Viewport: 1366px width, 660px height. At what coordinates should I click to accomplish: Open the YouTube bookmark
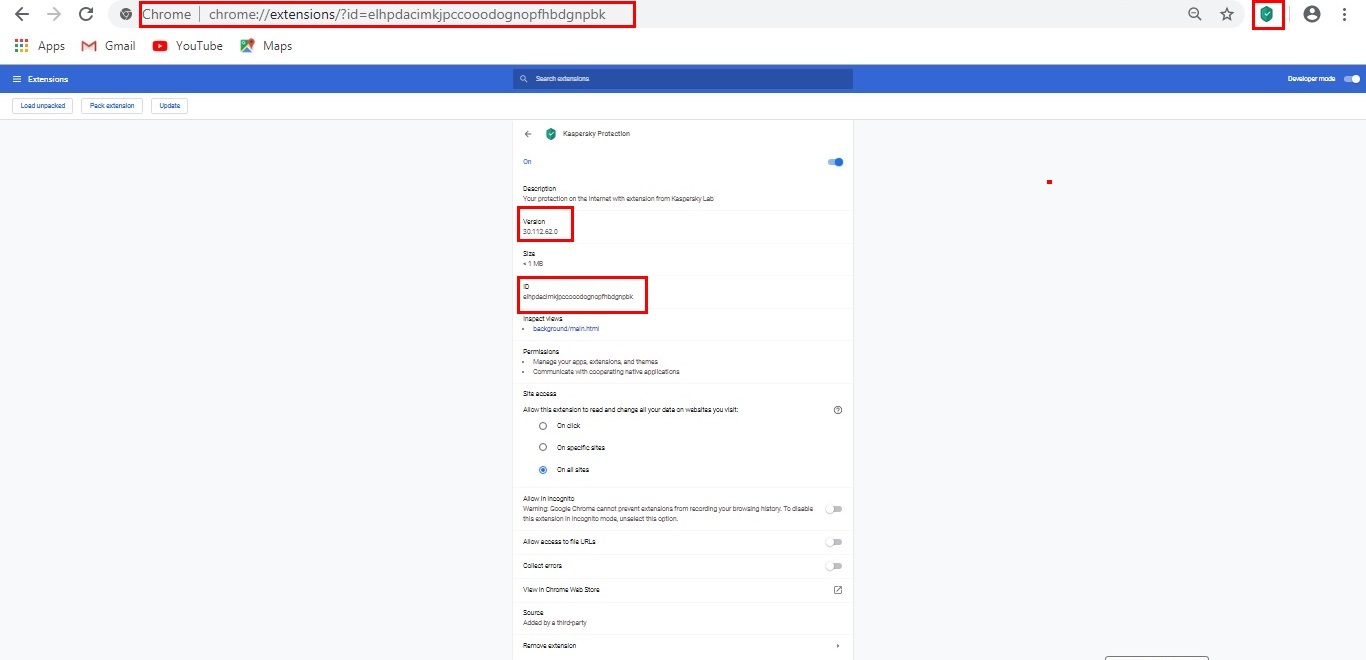click(x=188, y=46)
